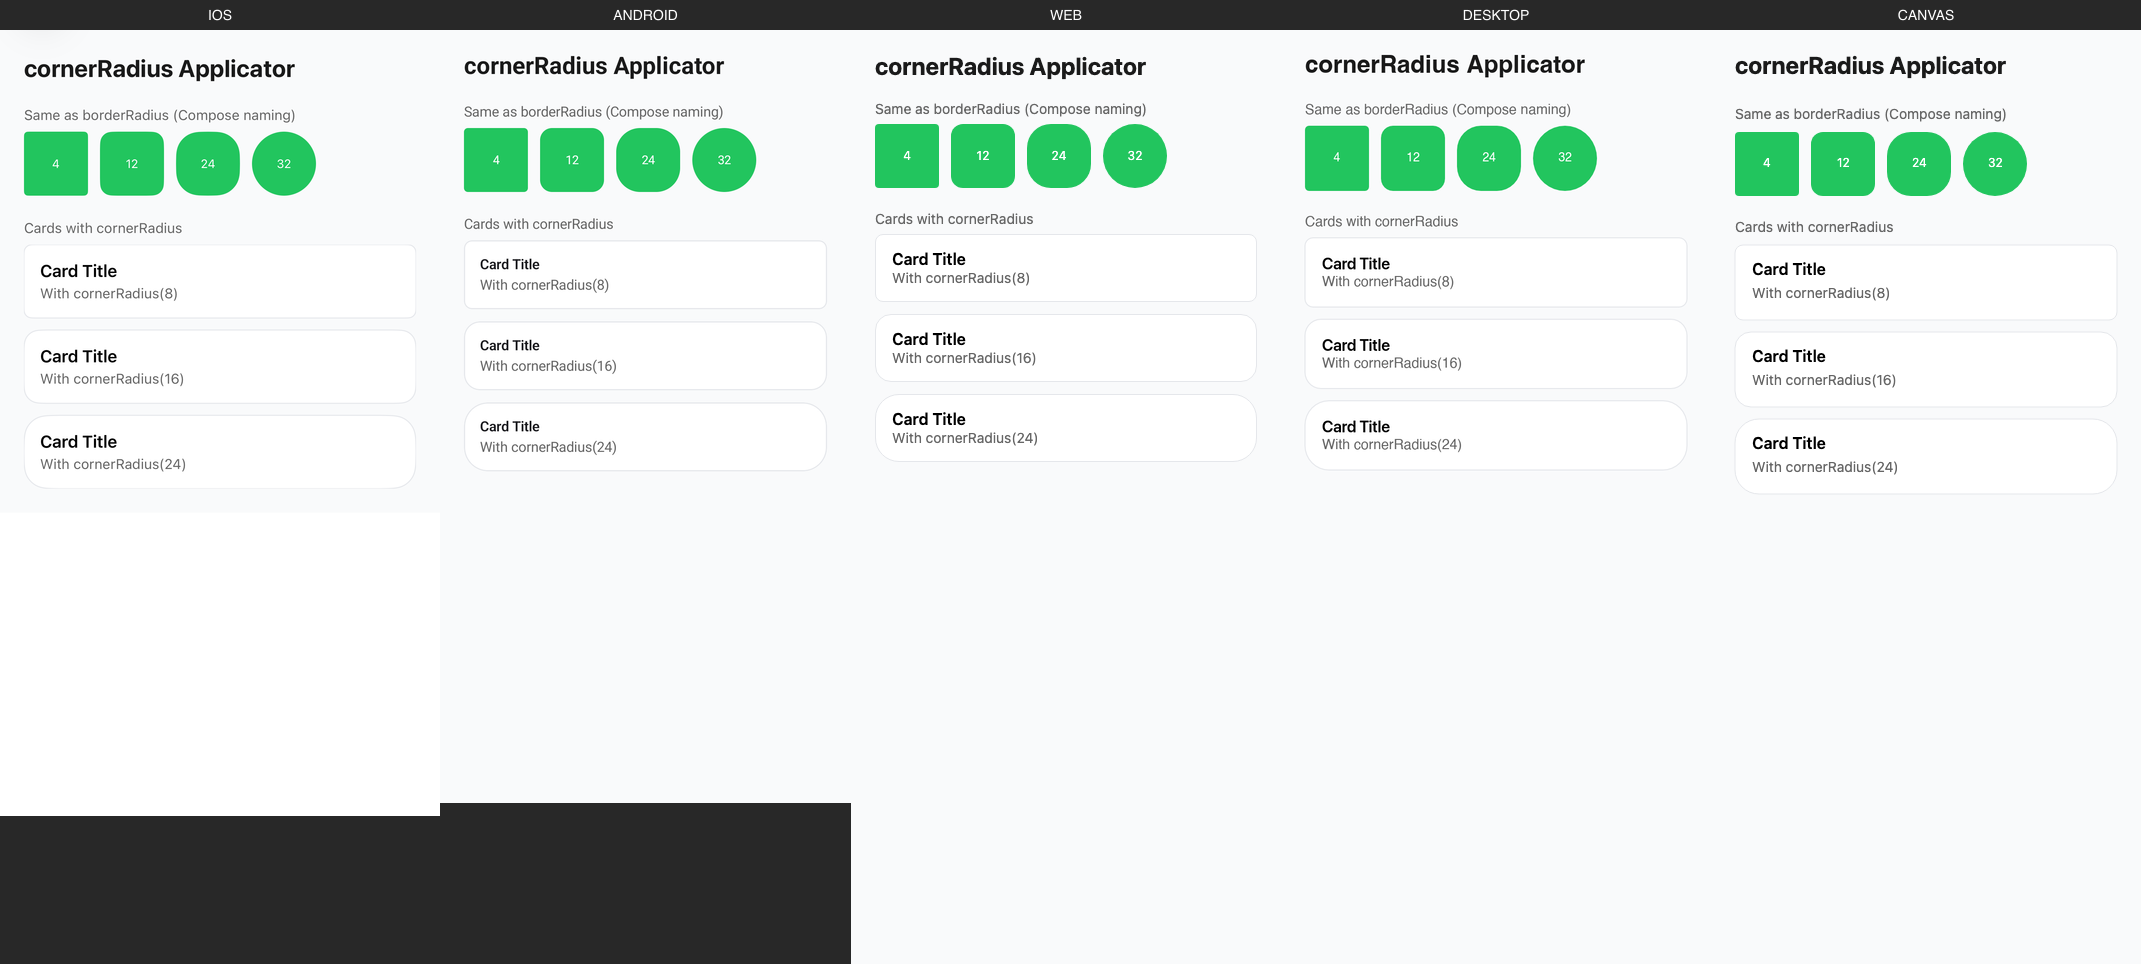The image size is (2141, 964).
Task: Open Web card With cornerRadius(8)
Action: point(1066,268)
